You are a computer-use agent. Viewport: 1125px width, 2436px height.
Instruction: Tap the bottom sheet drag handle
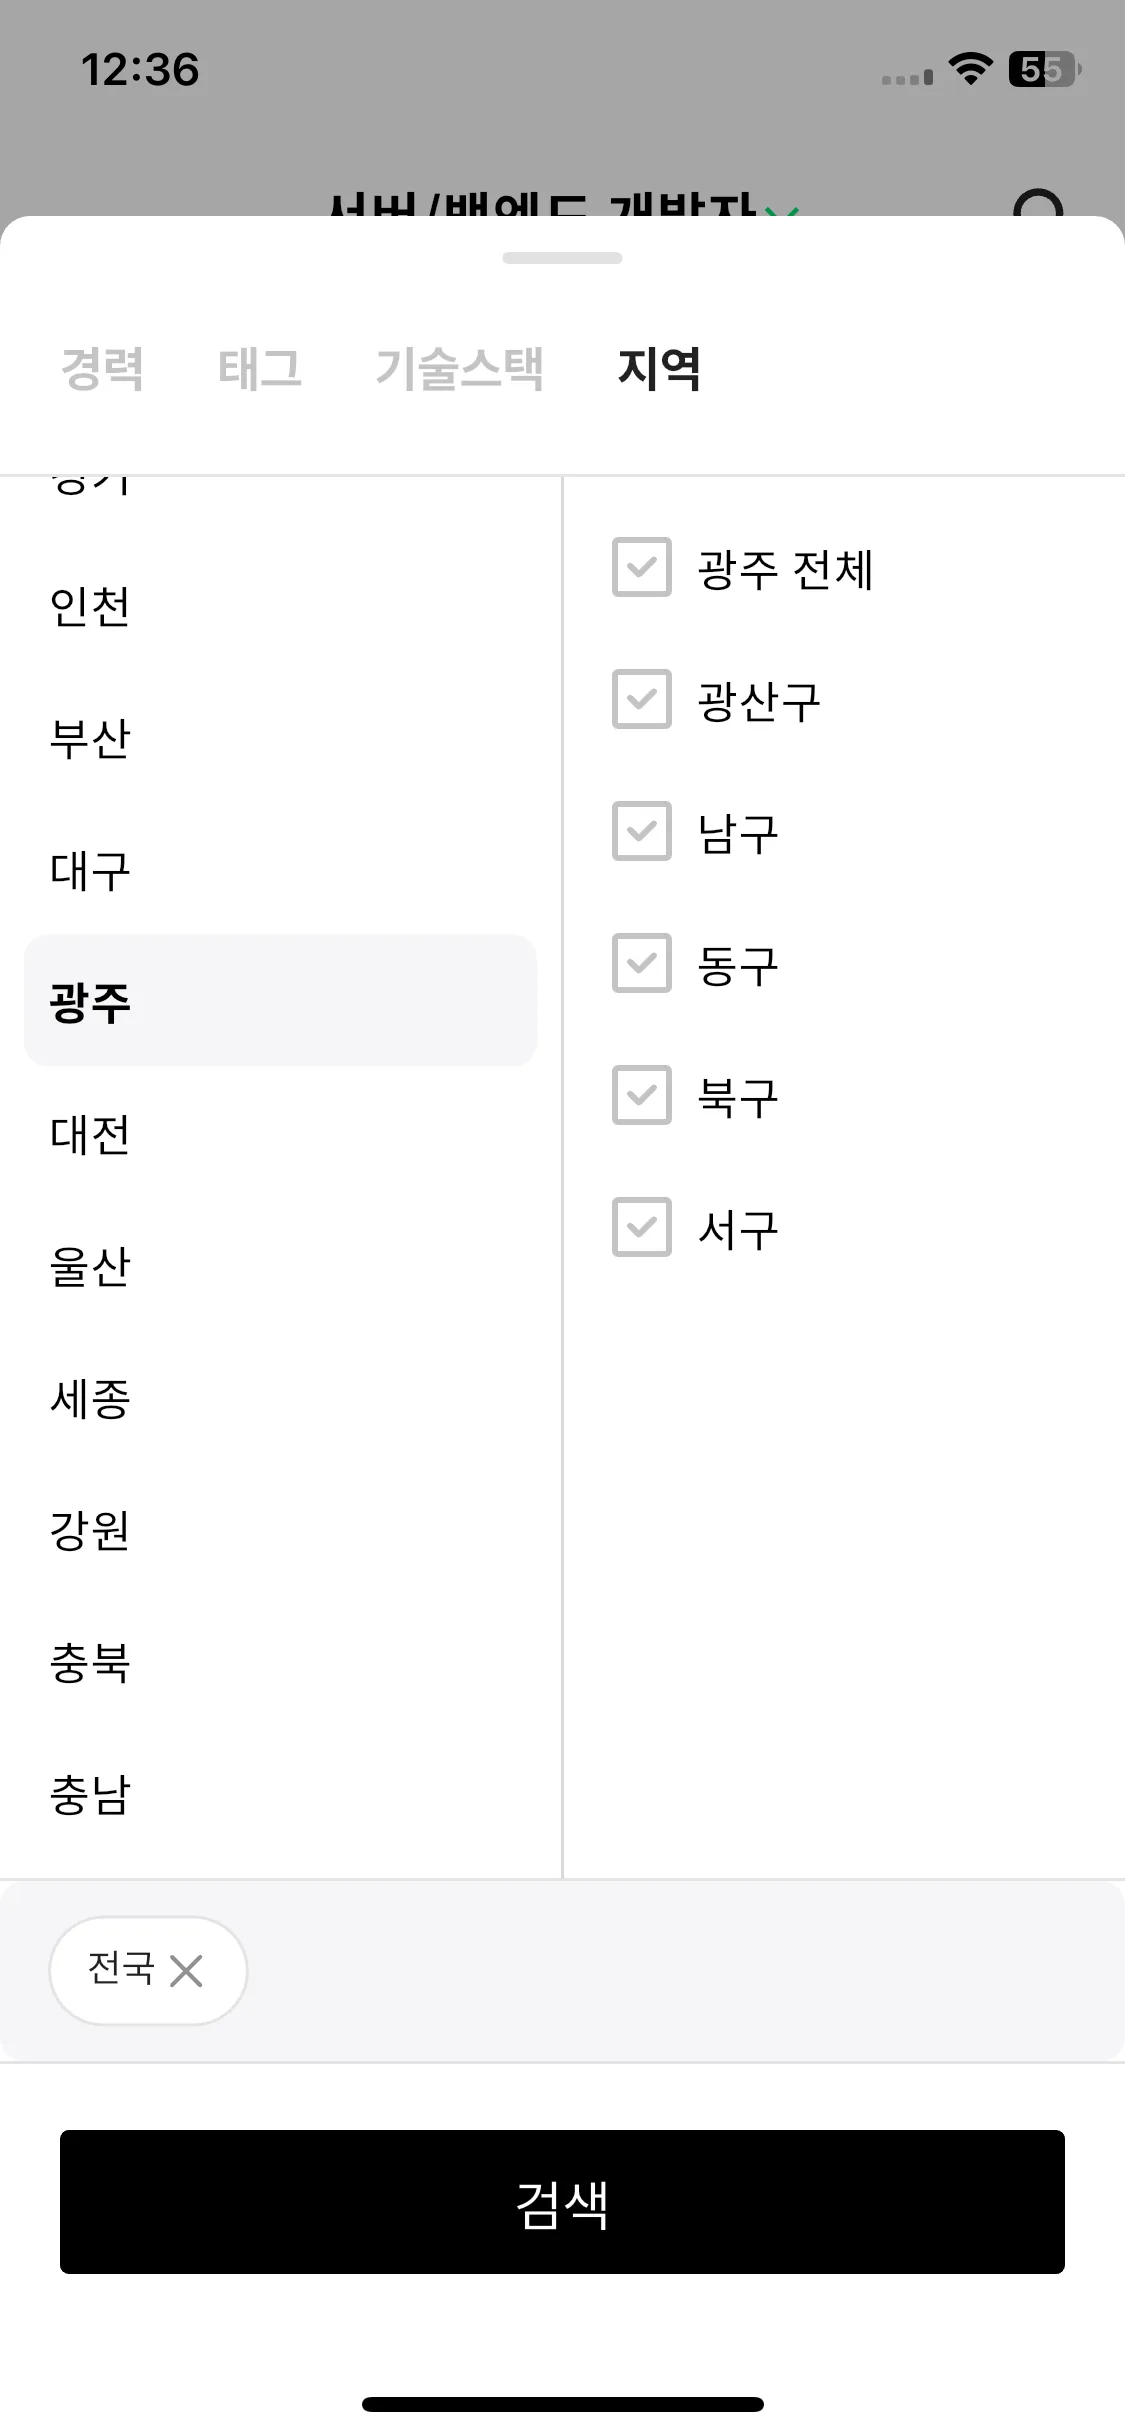coord(562,258)
